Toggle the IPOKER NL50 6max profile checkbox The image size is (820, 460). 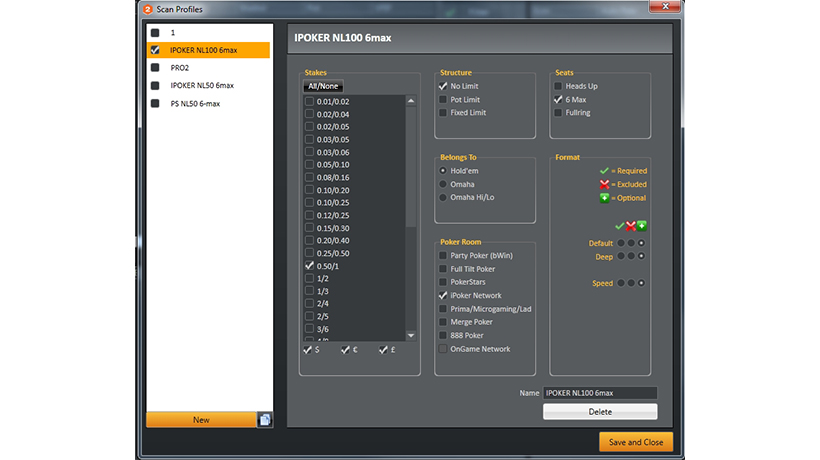155,85
